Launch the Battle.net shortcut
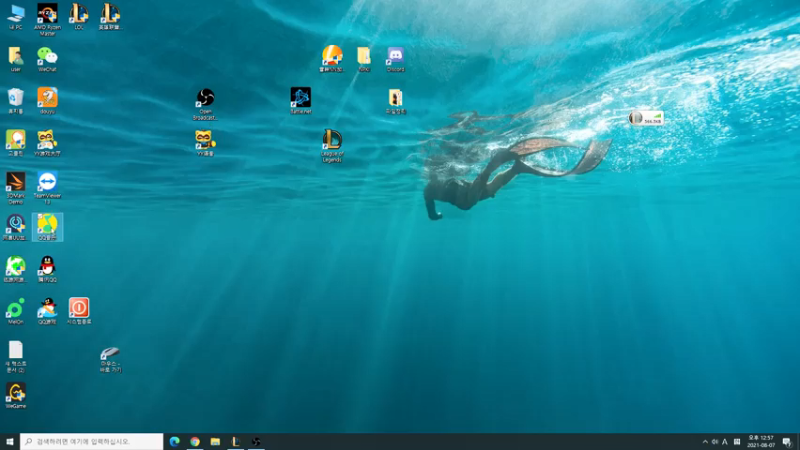 tap(301, 101)
